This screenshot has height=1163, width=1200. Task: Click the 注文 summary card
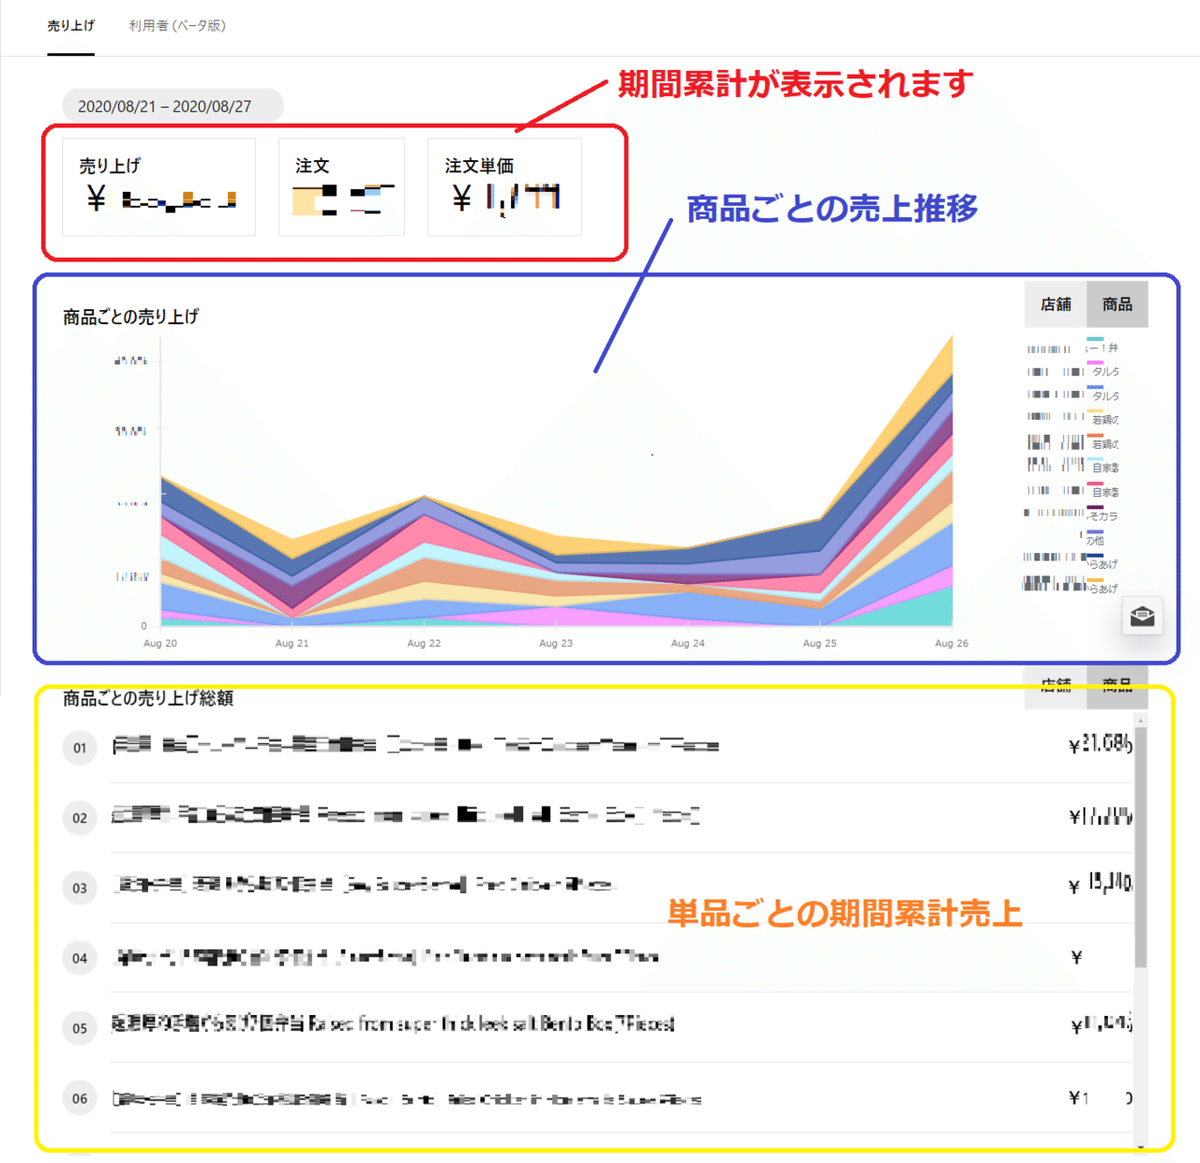[341, 186]
